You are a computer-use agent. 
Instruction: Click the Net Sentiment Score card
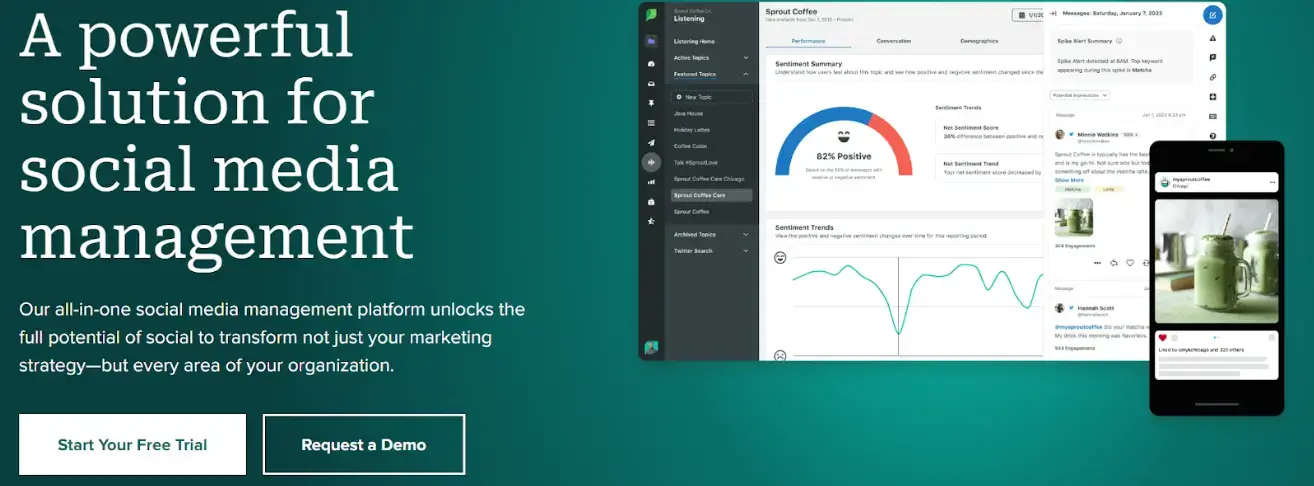pos(990,133)
